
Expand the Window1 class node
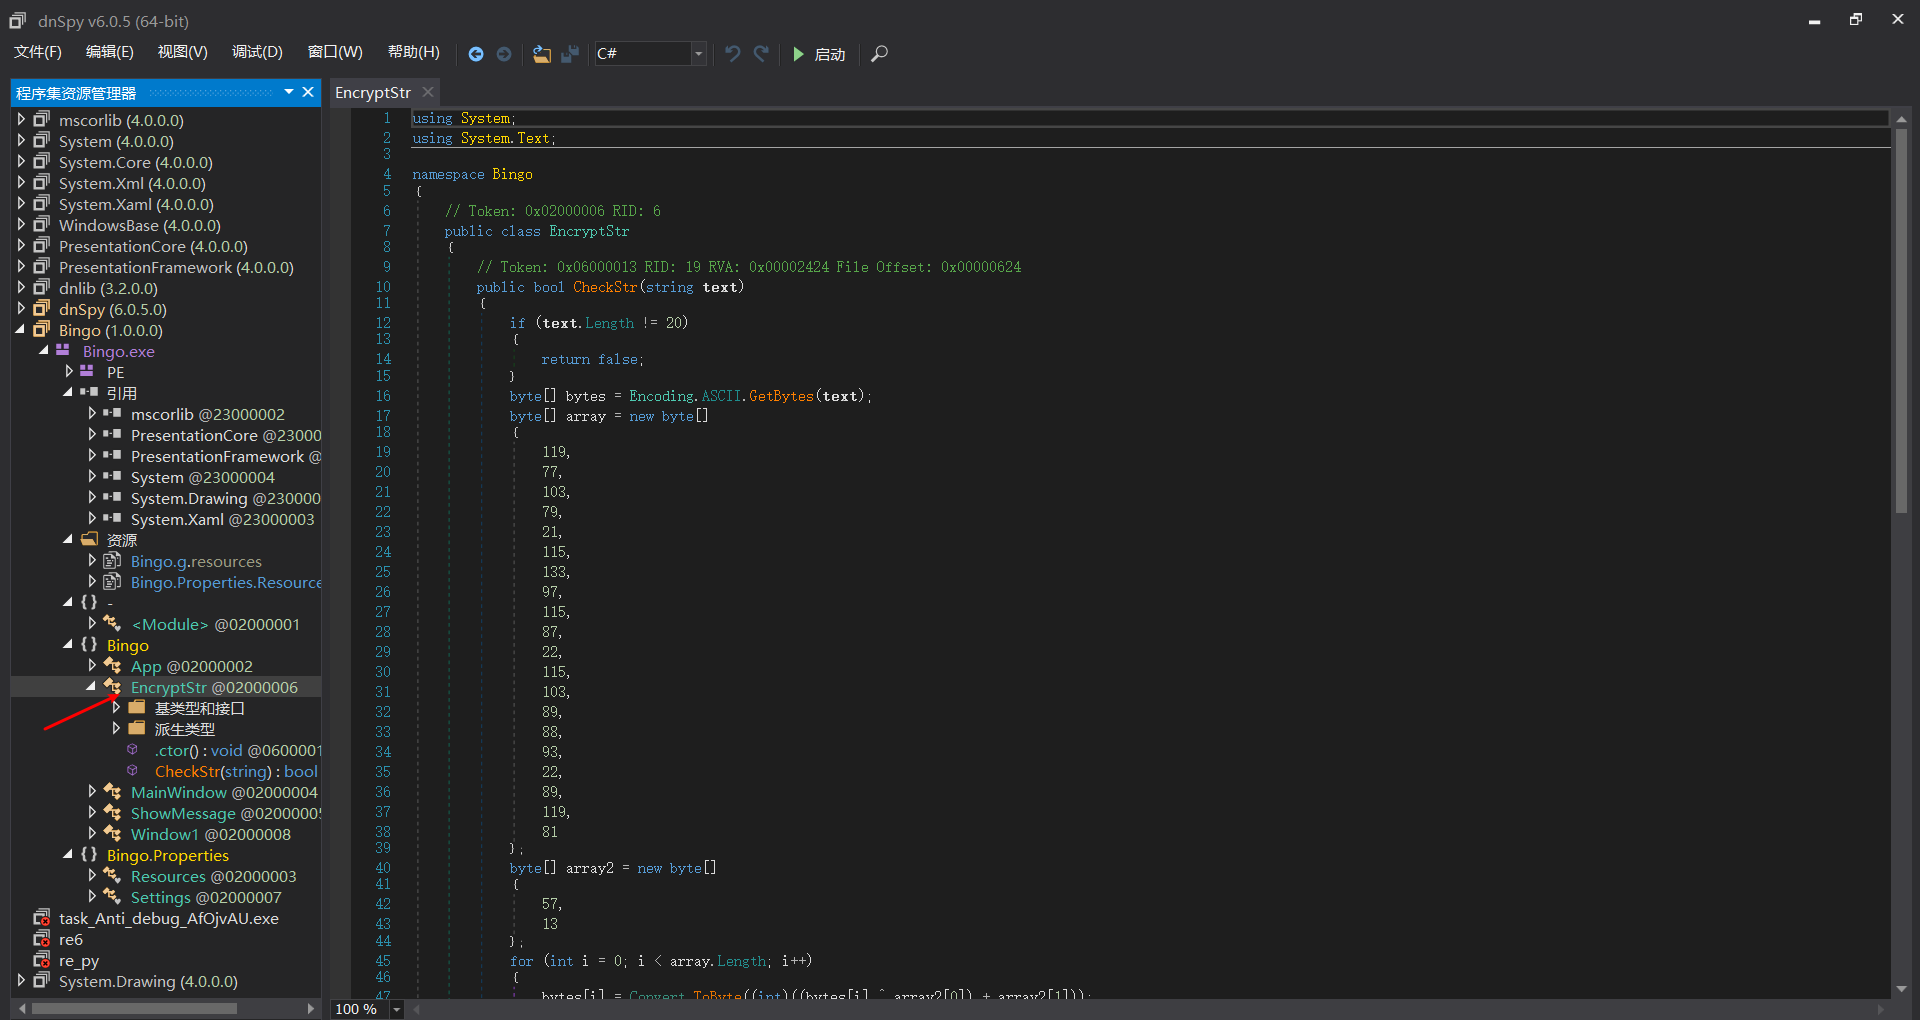click(x=92, y=833)
